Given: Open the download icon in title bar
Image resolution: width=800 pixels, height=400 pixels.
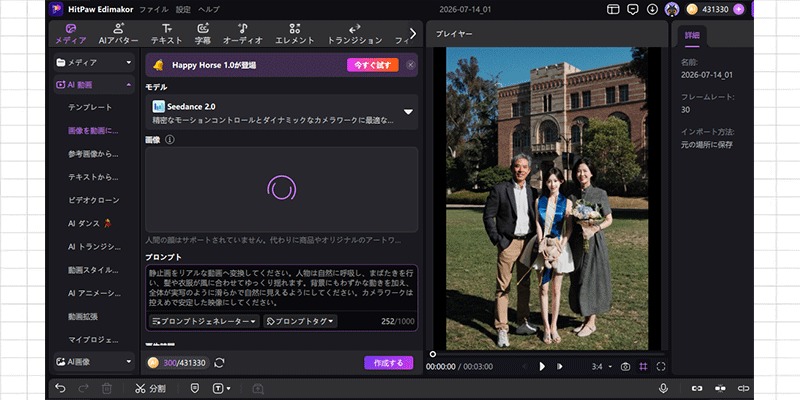Looking at the screenshot, I should click(652, 9).
